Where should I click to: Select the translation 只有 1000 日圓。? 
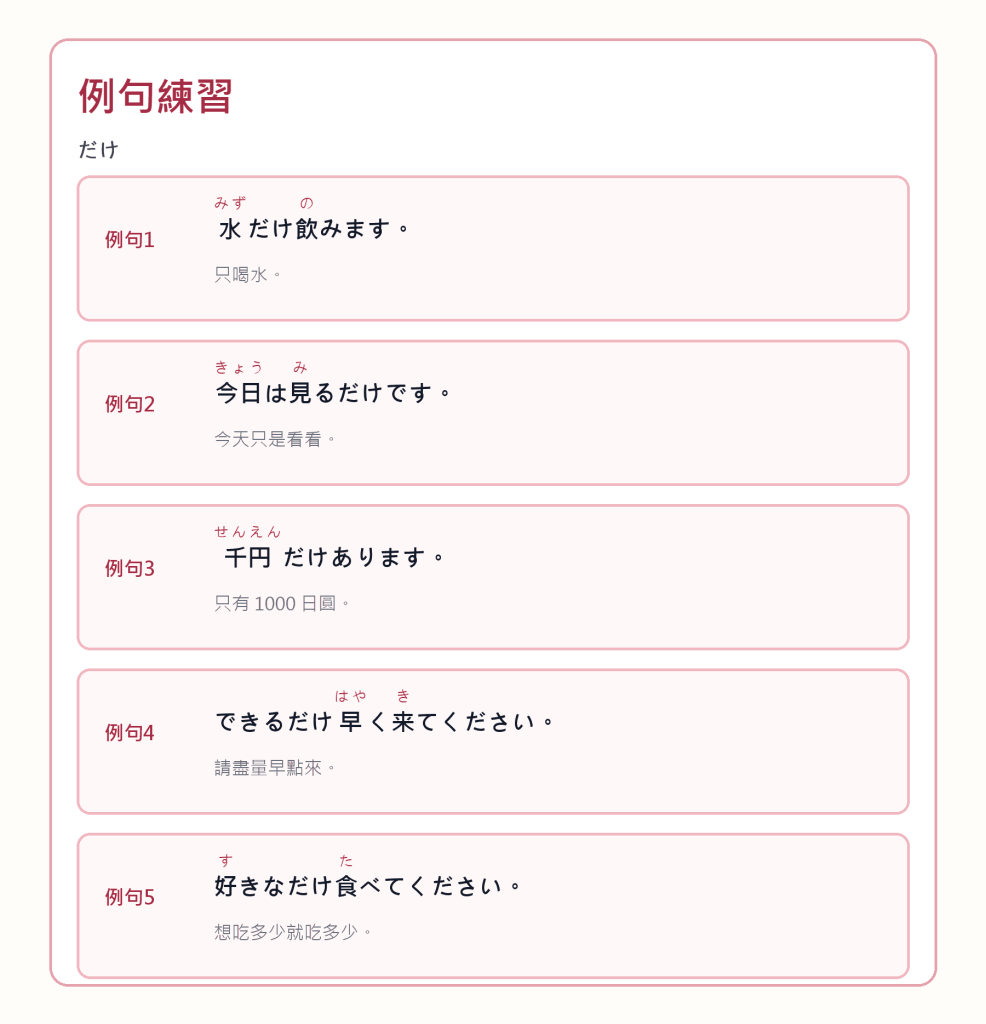pos(282,603)
